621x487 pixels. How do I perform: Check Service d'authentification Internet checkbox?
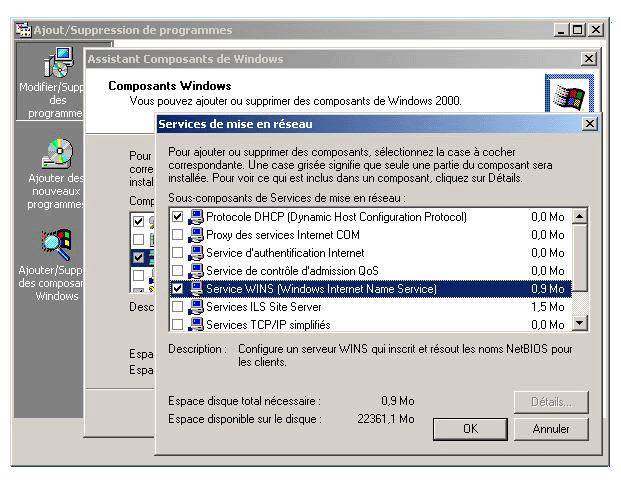tap(177, 253)
